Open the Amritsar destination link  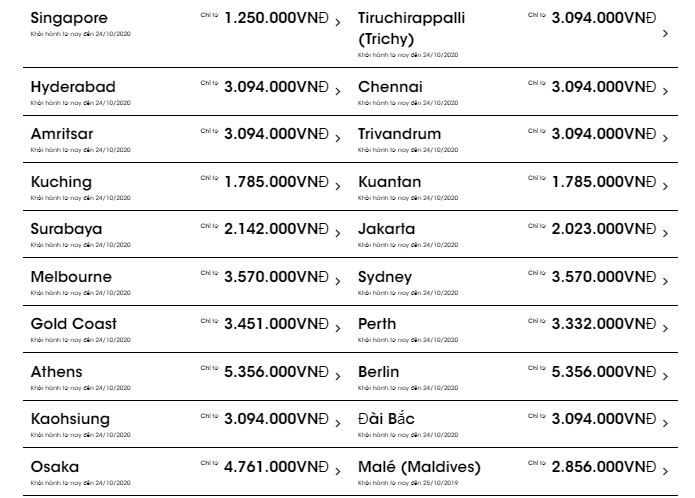[x=62, y=134]
